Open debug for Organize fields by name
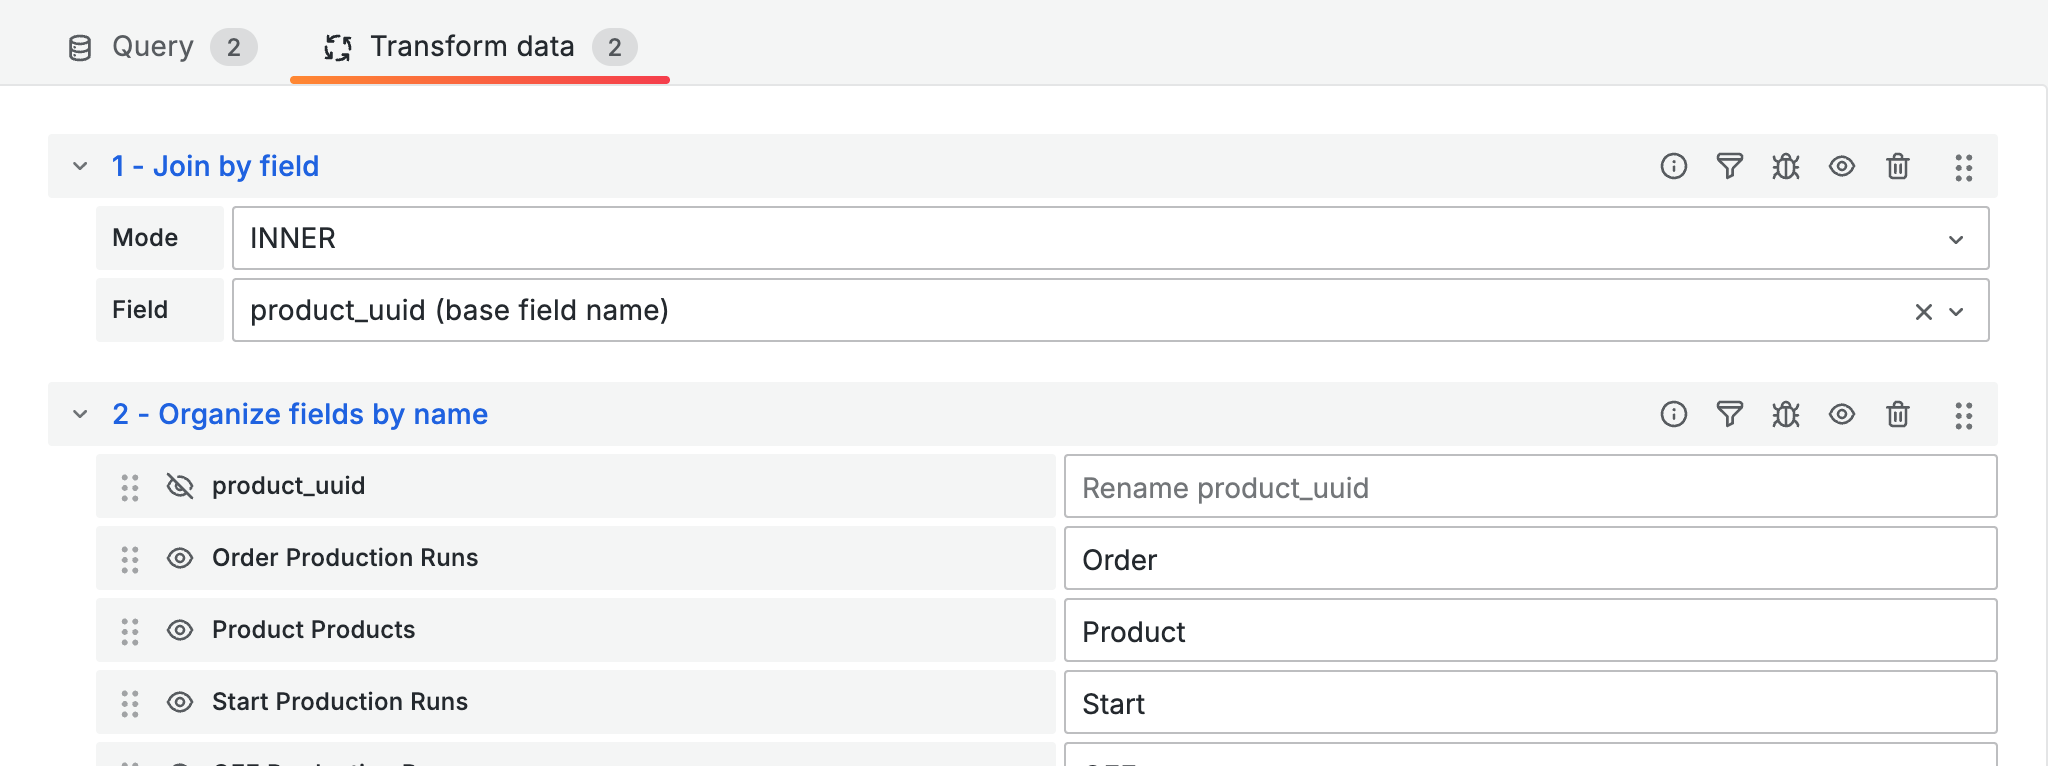The width and height of the screenshot is (2048, 766). coord(1786,414)
